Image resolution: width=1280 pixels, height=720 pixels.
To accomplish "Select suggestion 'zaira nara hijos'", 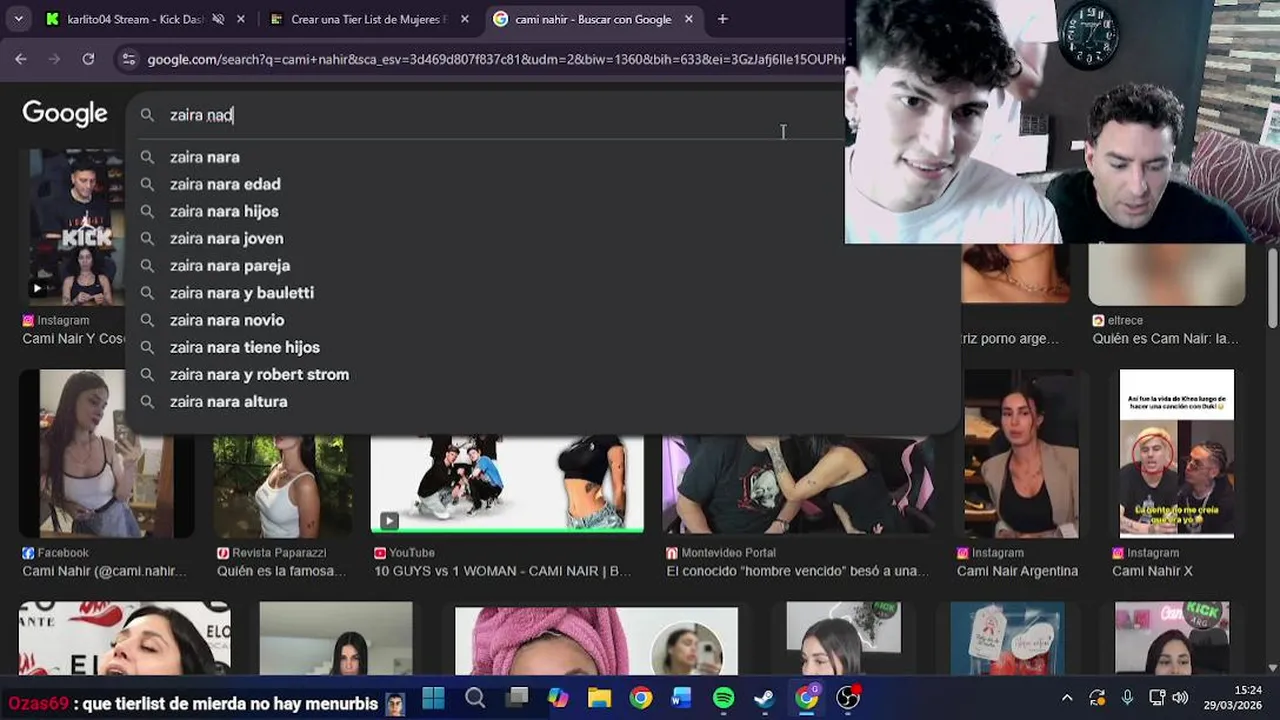I will (224, 211).
